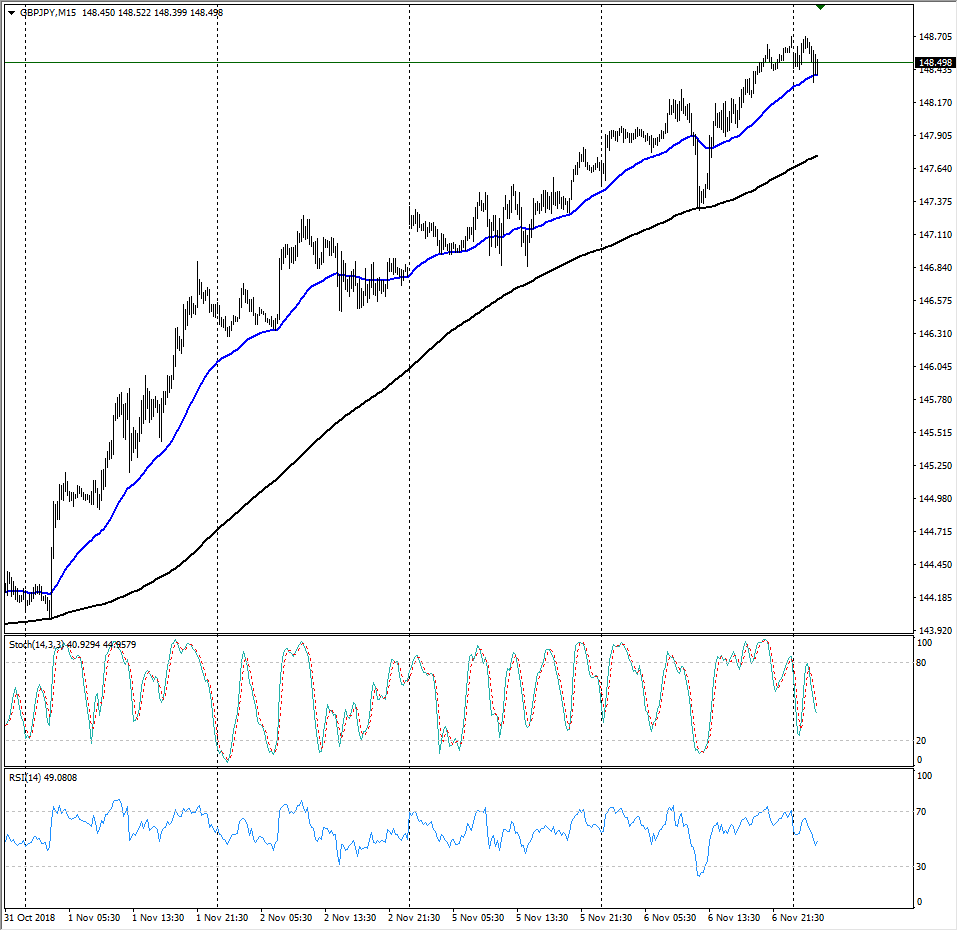This screenshot has height=931, width=958.
Task: Click the 2 Nov 21:30 time label
Action: [412, 916]
